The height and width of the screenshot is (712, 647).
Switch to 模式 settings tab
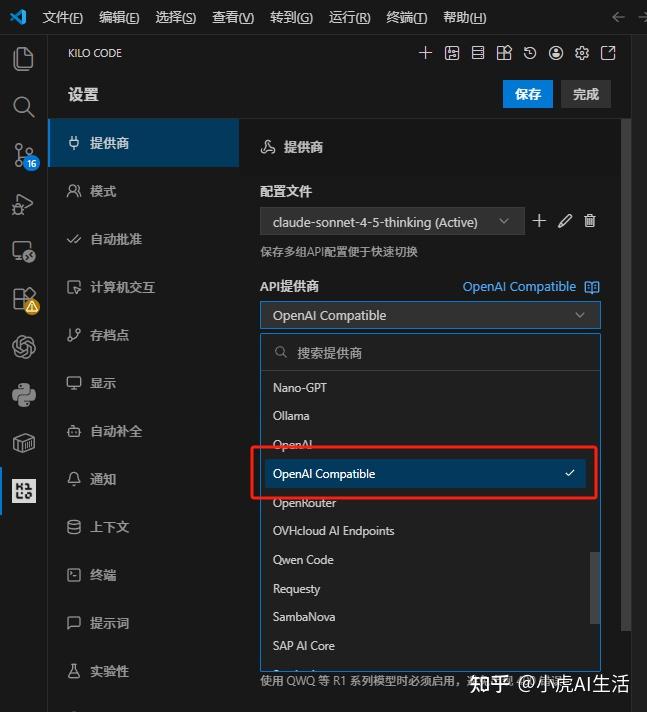[143, 191]
